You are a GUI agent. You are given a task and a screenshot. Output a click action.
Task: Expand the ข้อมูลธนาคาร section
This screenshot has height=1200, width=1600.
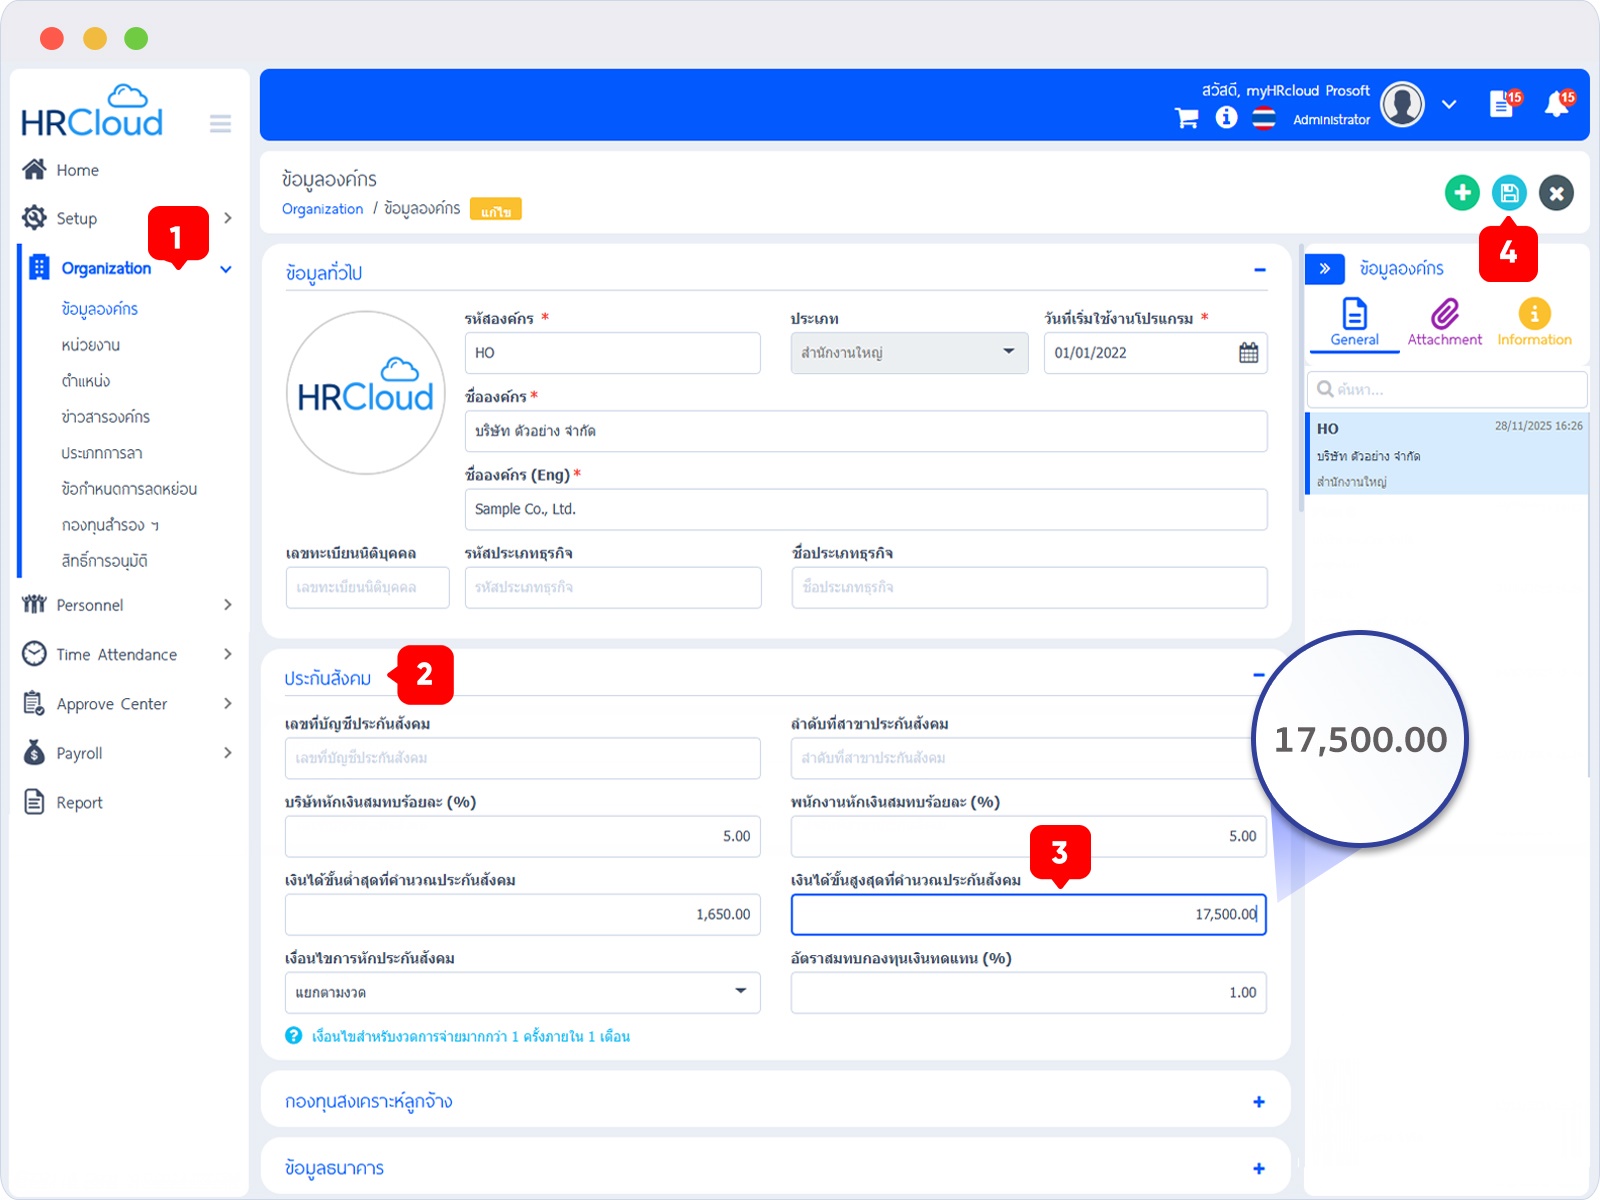coord(1258,1169)
